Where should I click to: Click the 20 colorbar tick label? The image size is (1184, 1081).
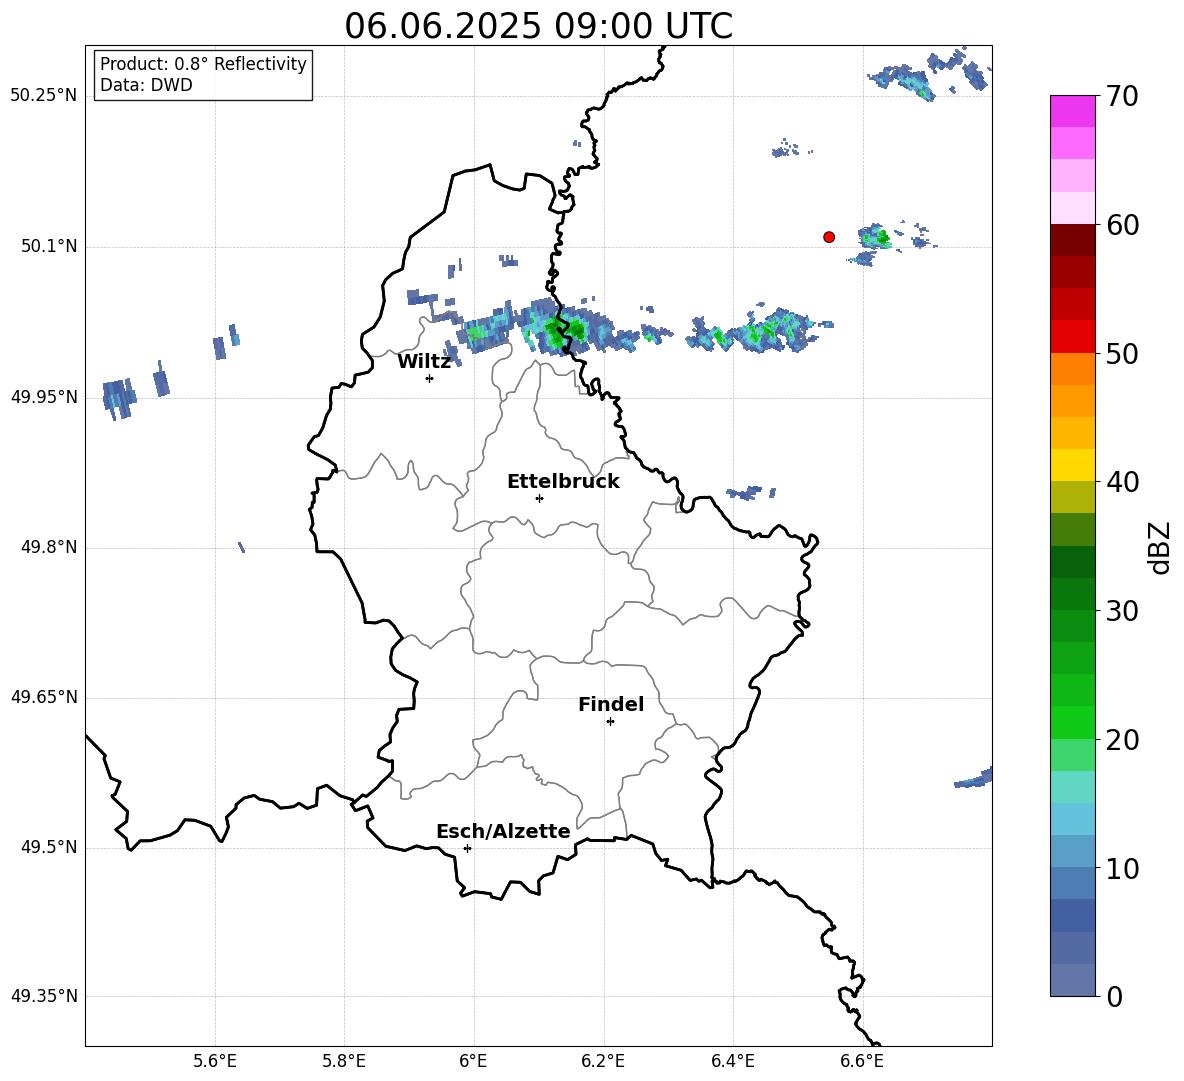click(1121, 740)
